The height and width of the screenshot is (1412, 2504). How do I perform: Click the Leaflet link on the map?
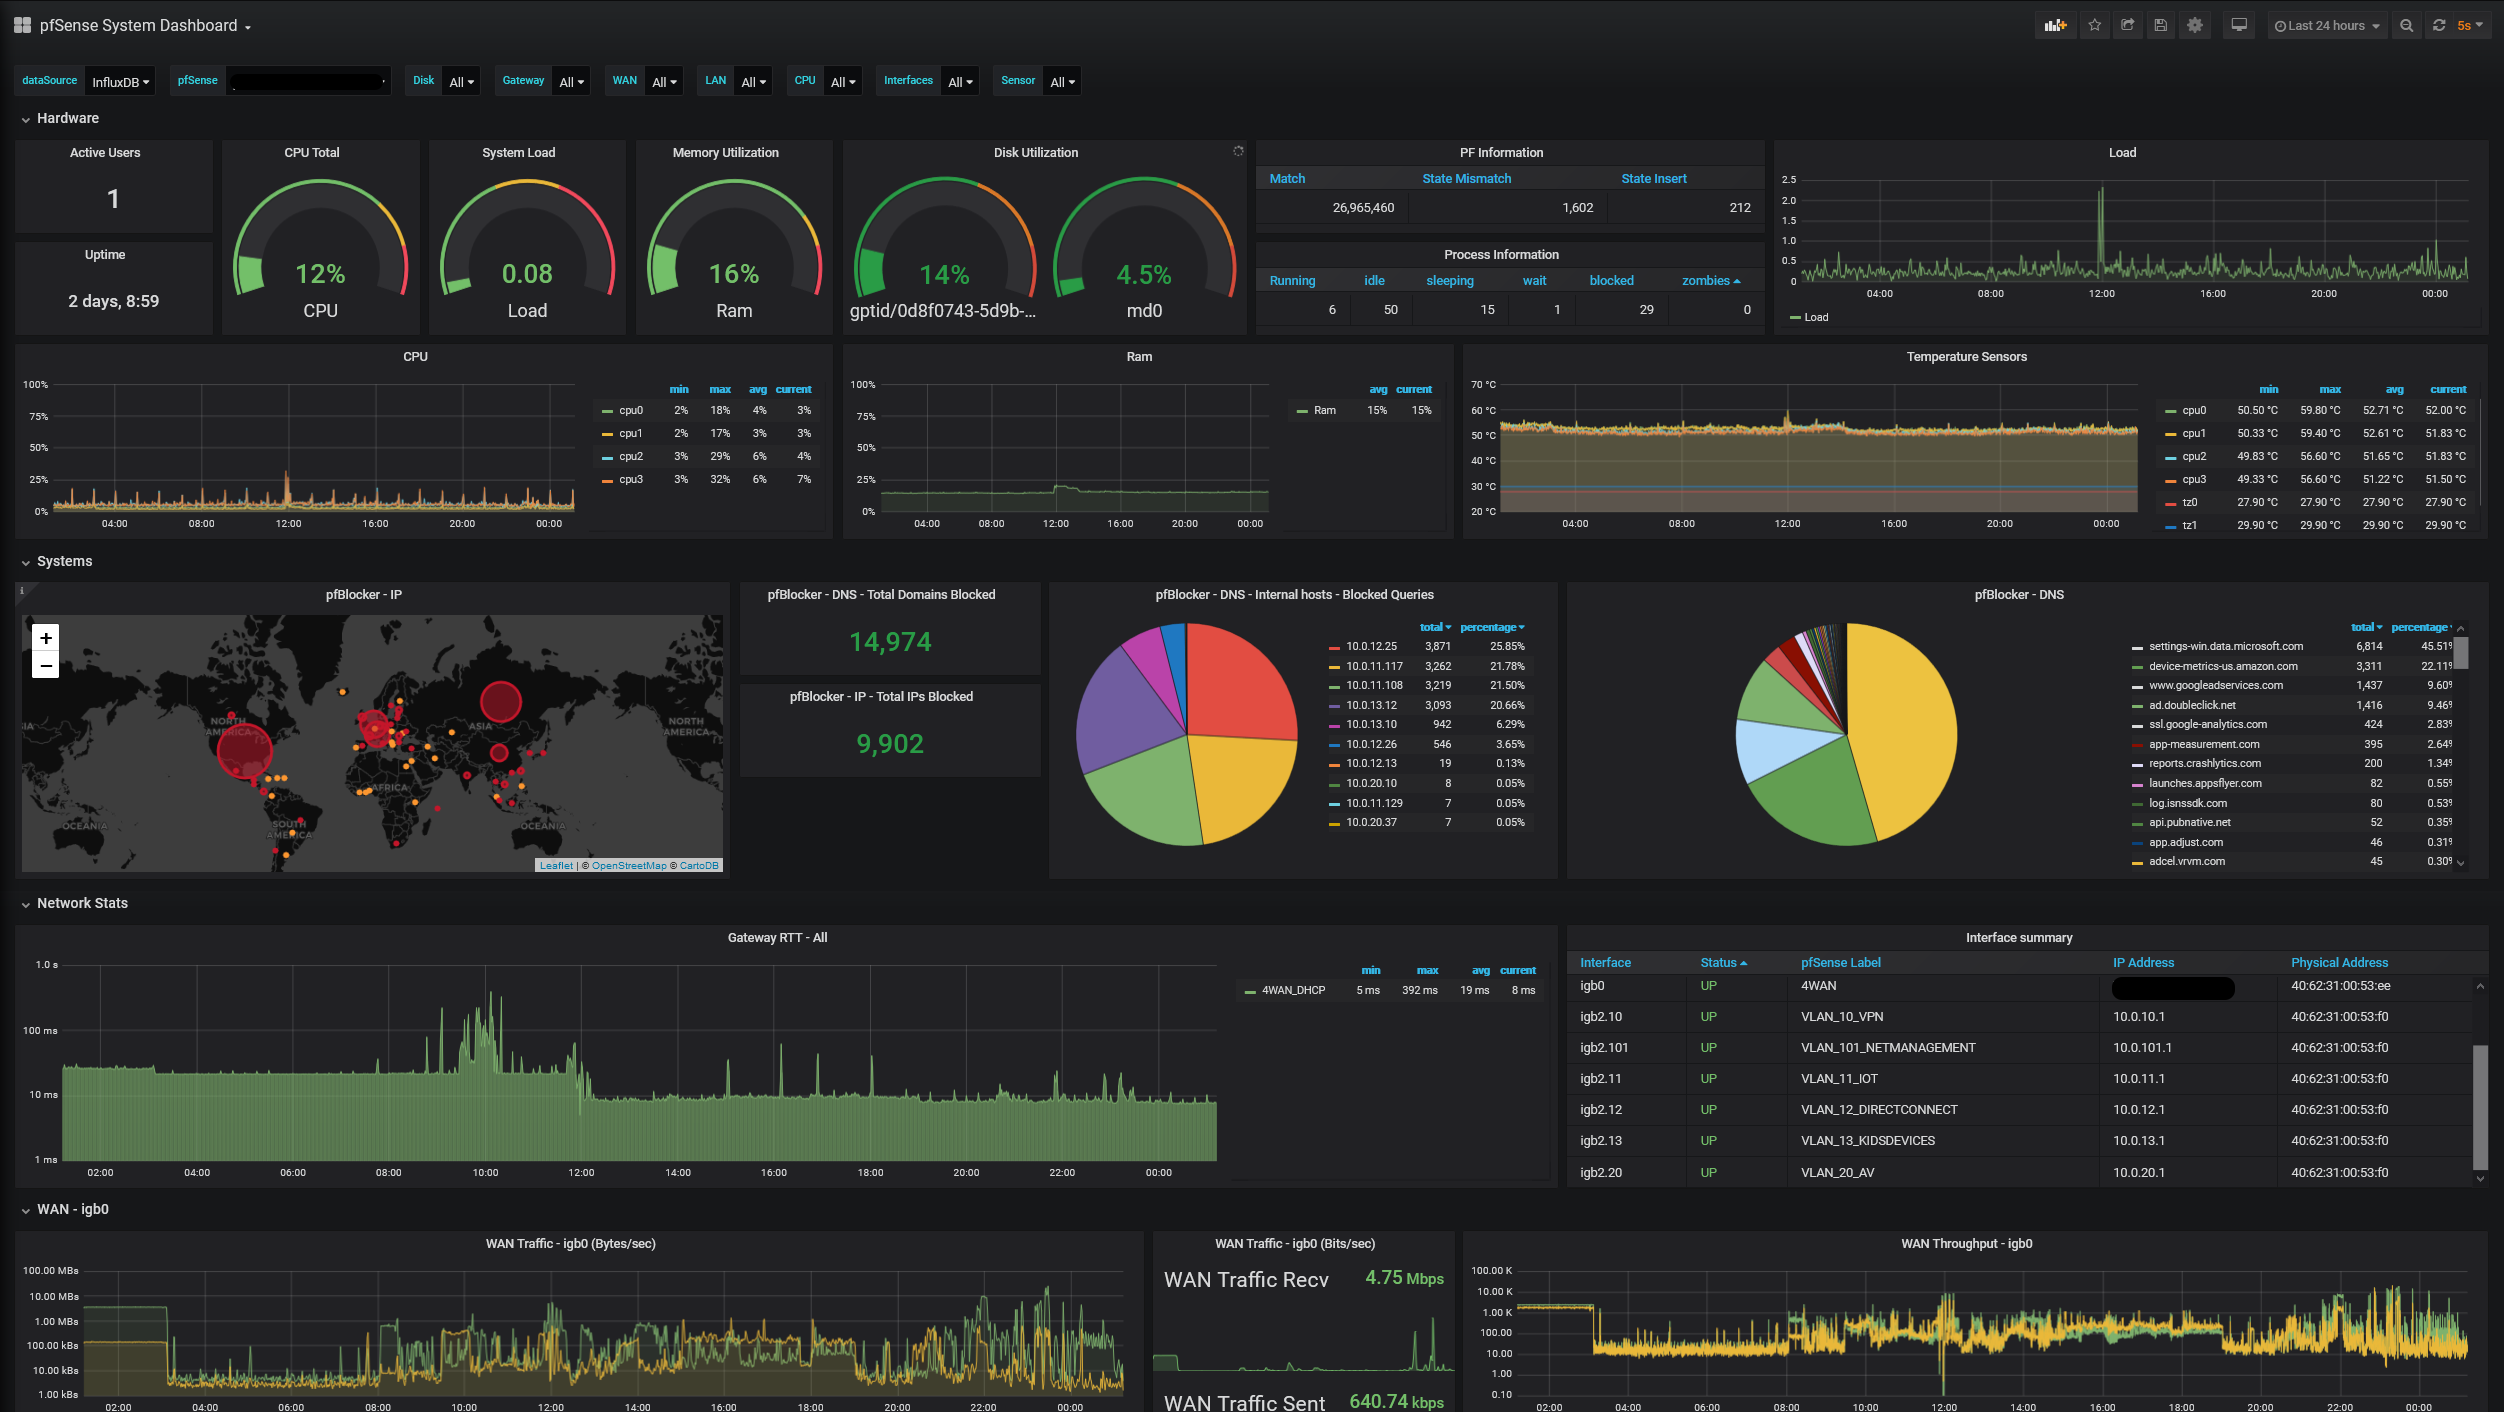click(x=556, y=866)
